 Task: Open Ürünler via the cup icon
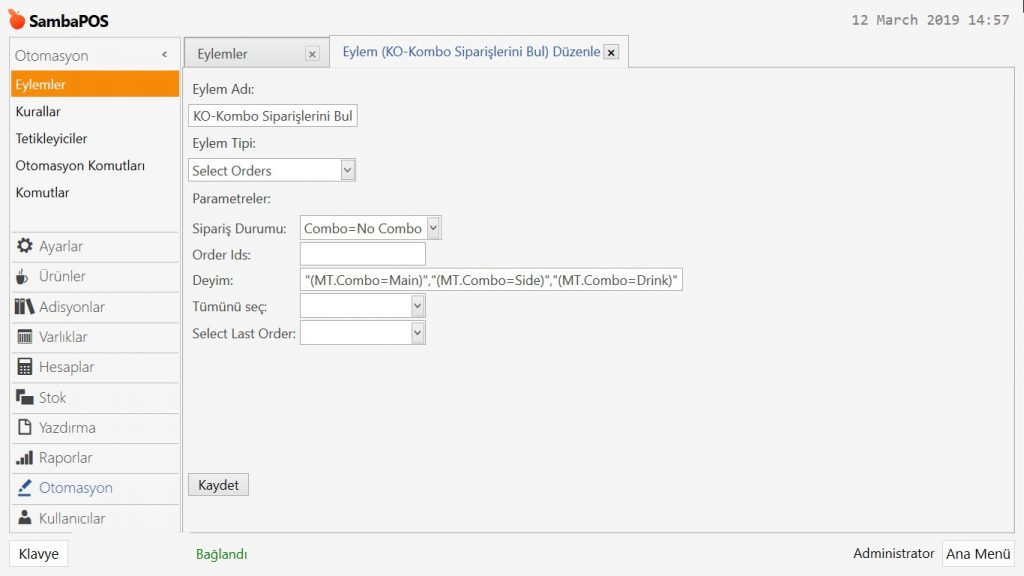coord(23,276)
